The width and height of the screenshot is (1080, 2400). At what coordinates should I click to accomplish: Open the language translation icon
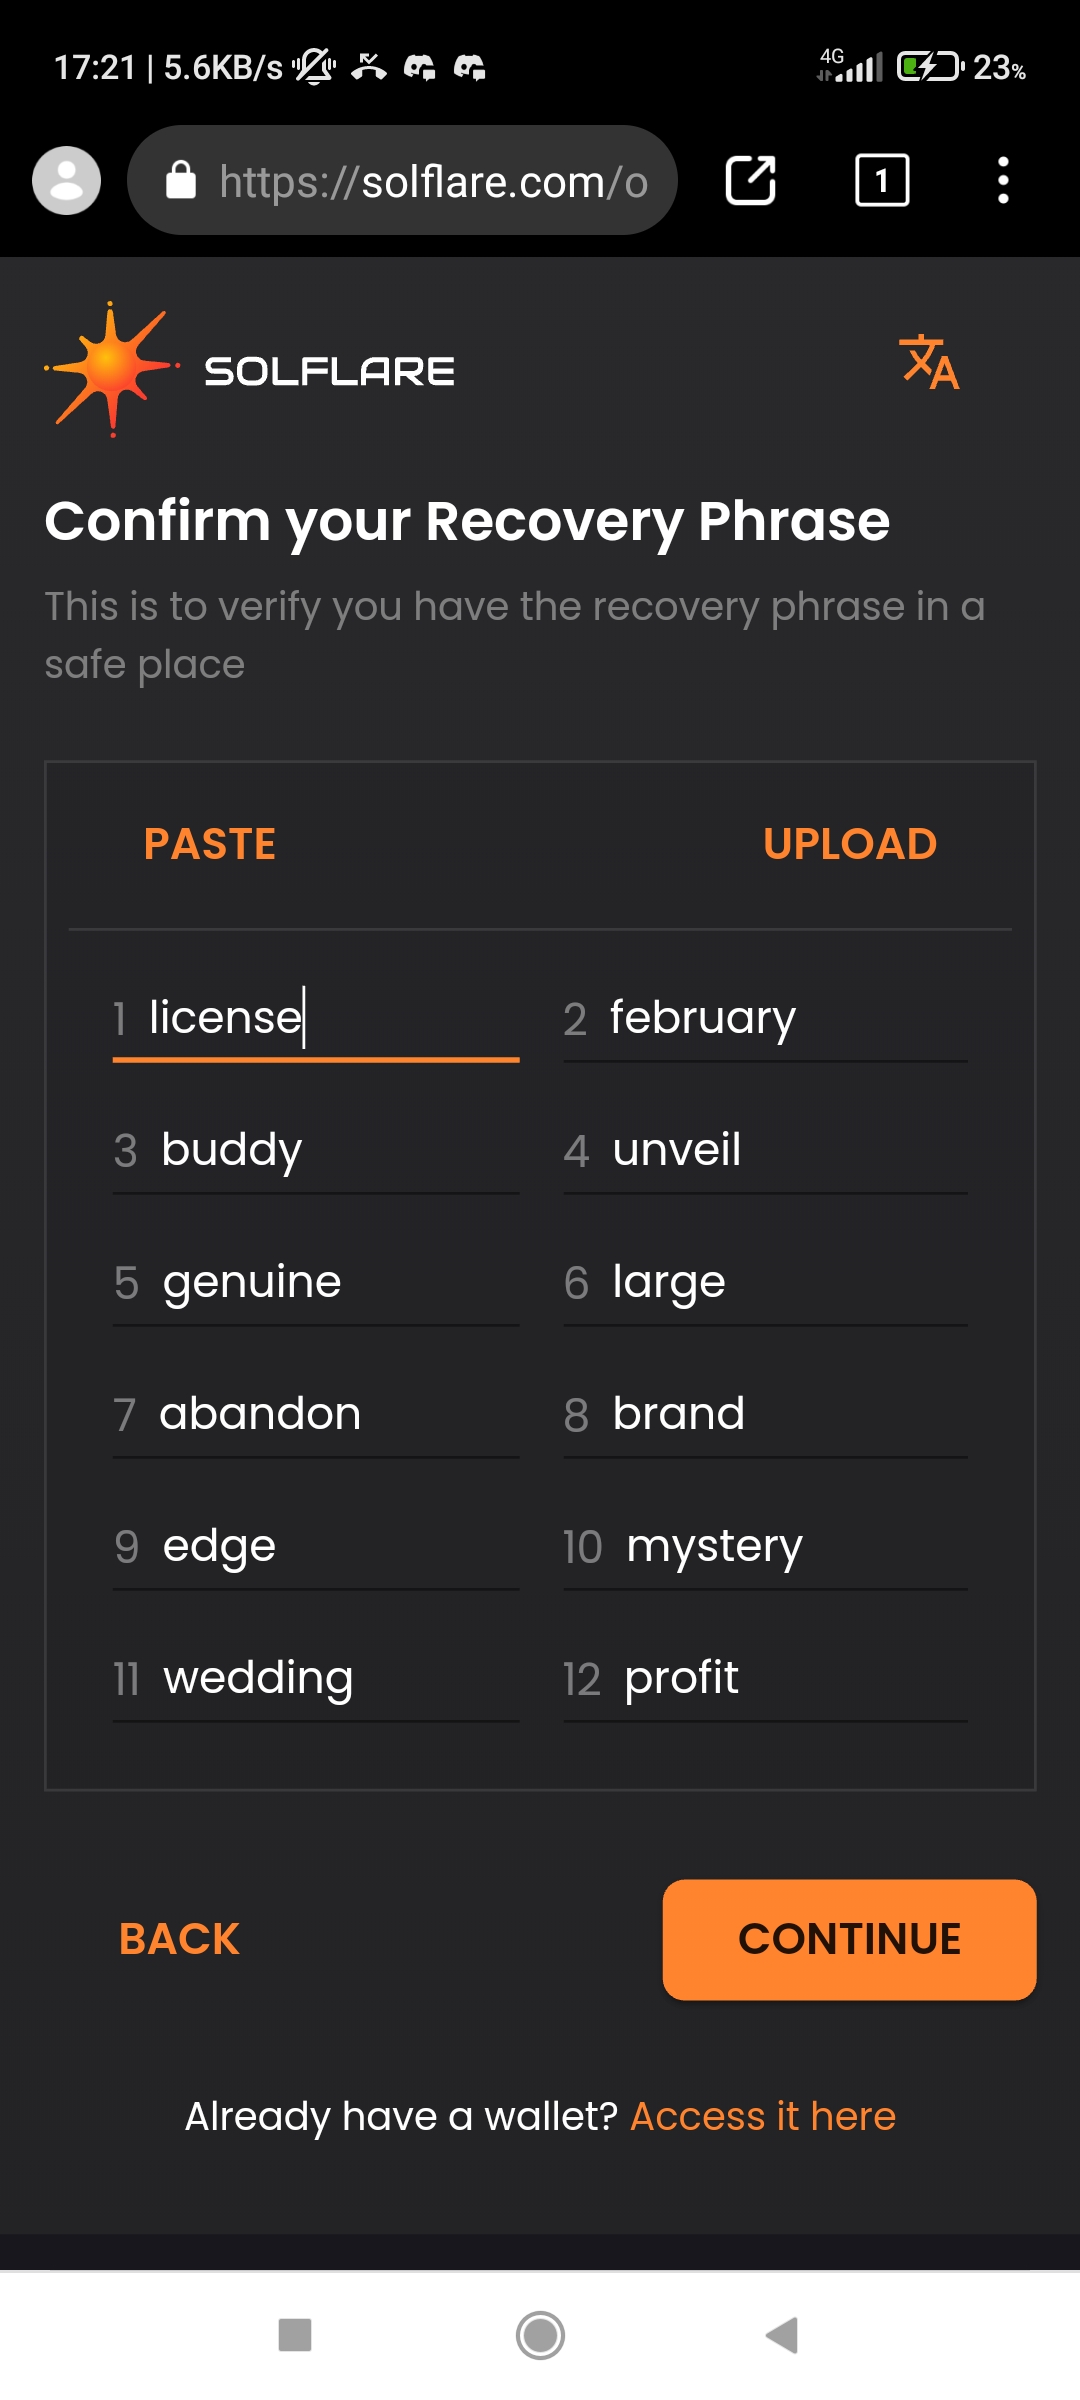[929, 362]
